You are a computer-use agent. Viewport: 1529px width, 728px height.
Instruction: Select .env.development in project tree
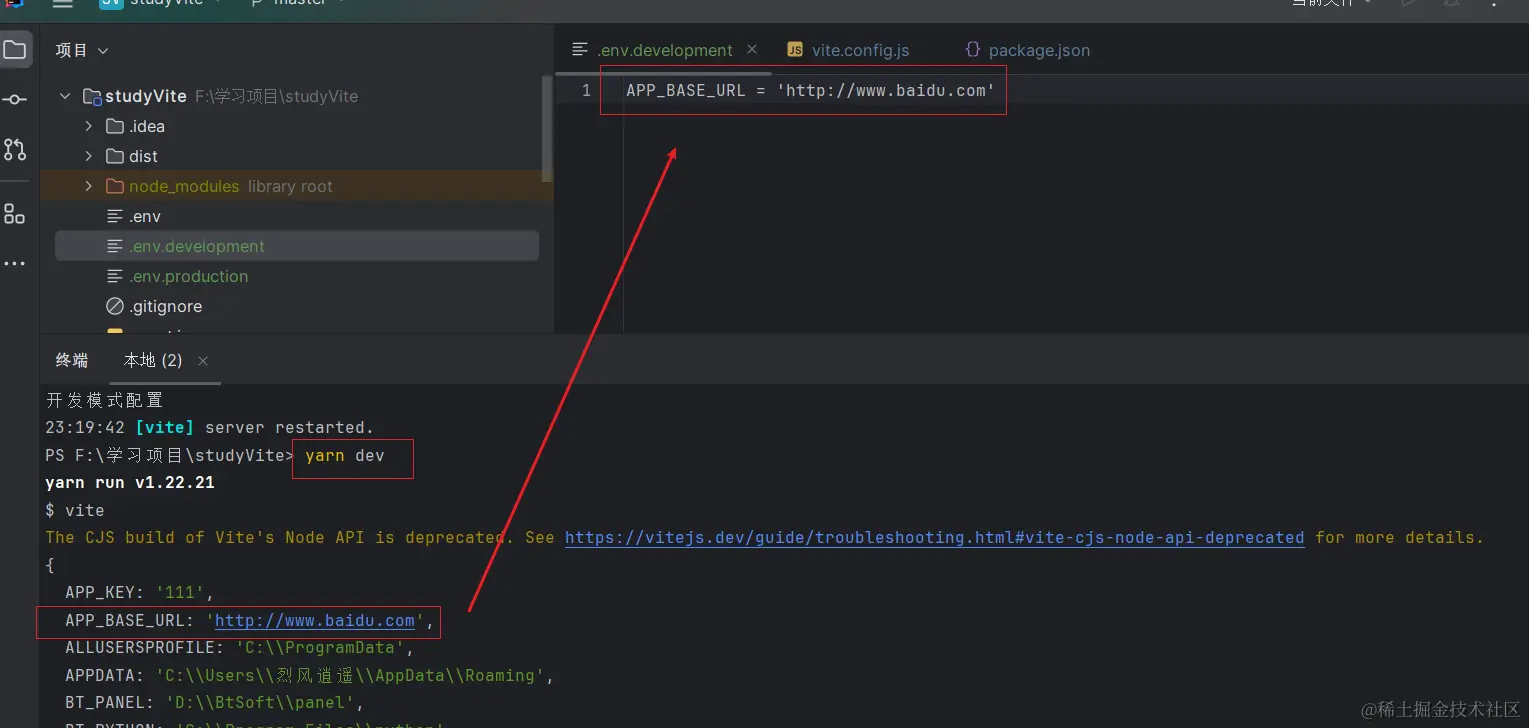point(297,246)
